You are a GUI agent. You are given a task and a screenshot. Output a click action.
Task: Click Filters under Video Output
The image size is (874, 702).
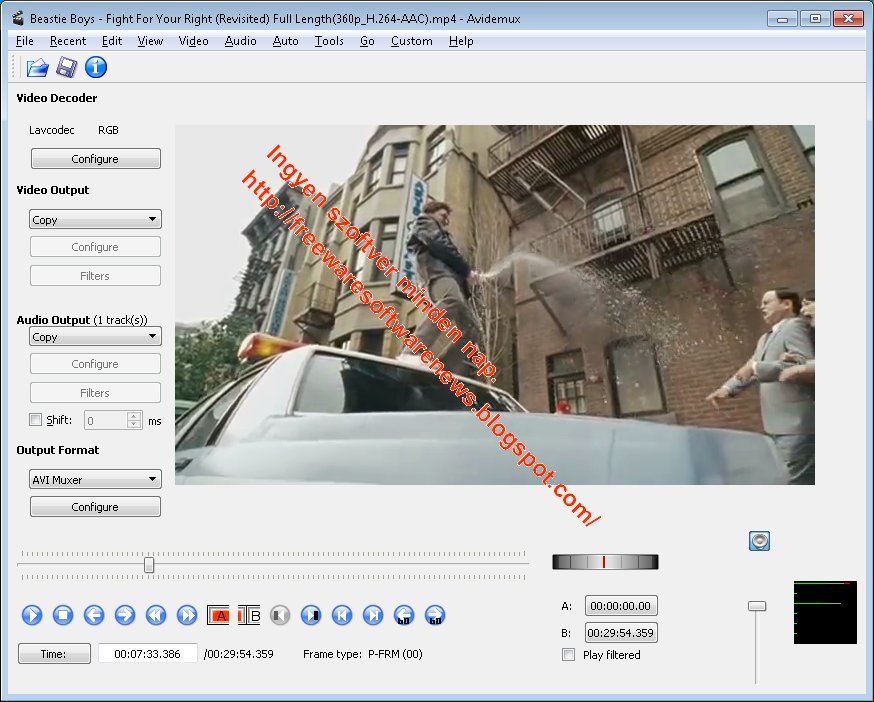[x=95, y=275]
